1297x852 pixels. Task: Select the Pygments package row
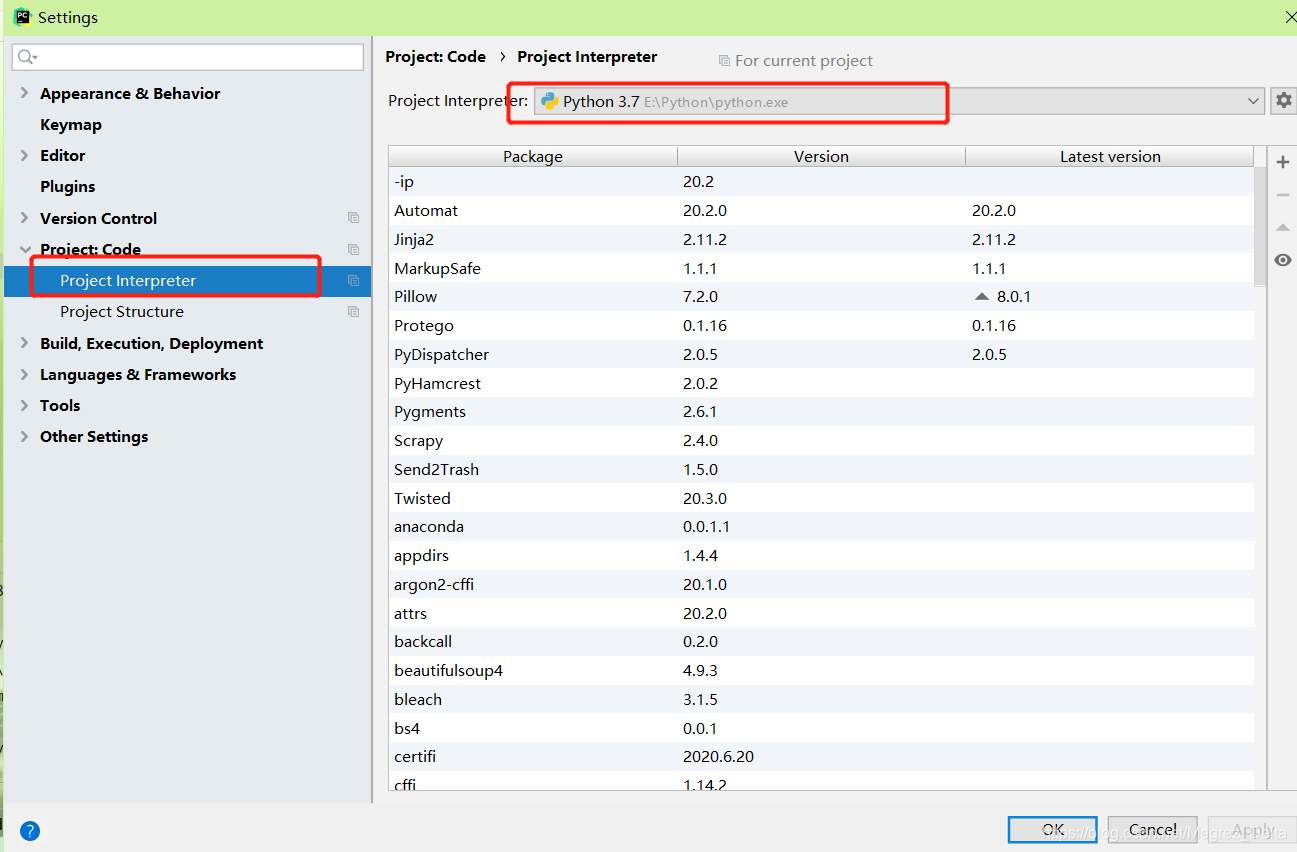(x=821, y=412)
